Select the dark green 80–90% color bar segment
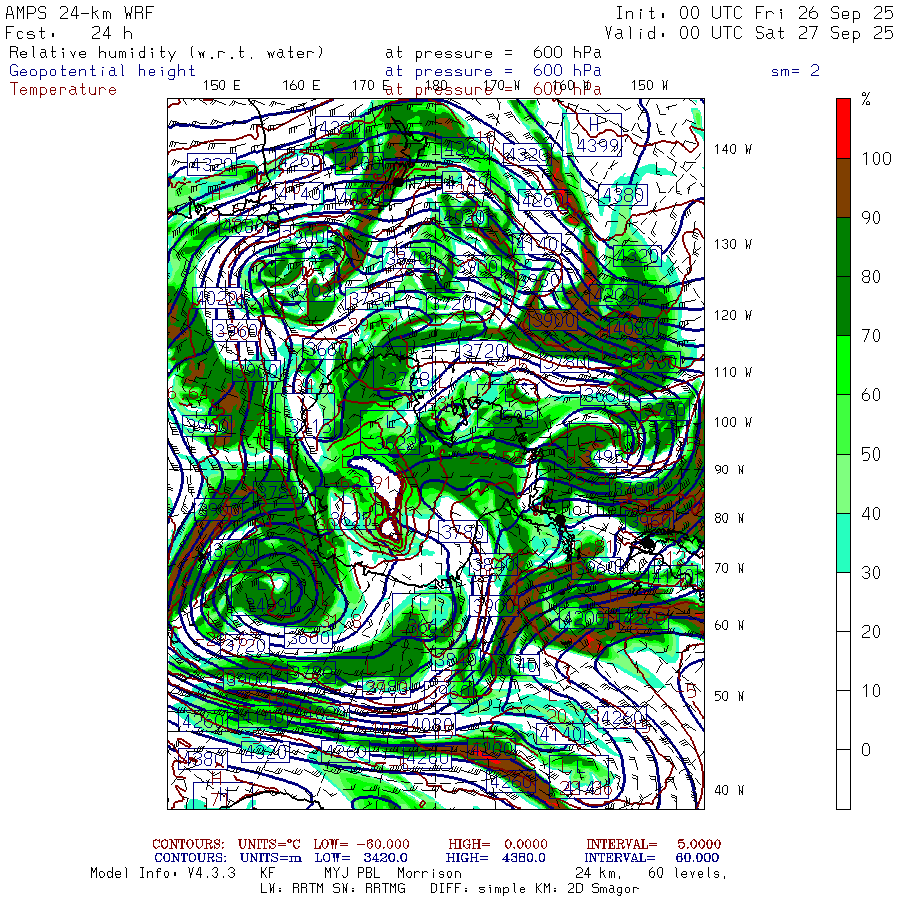 click(843, 247)
